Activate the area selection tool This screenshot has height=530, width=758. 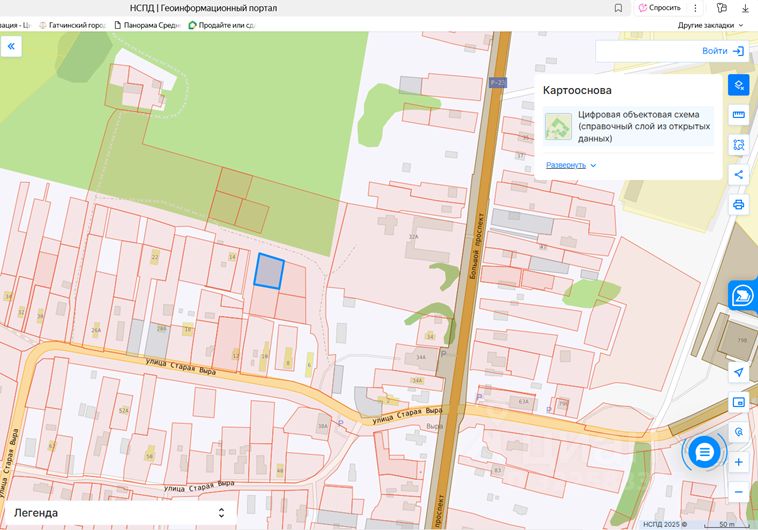(x=738, y=145)
